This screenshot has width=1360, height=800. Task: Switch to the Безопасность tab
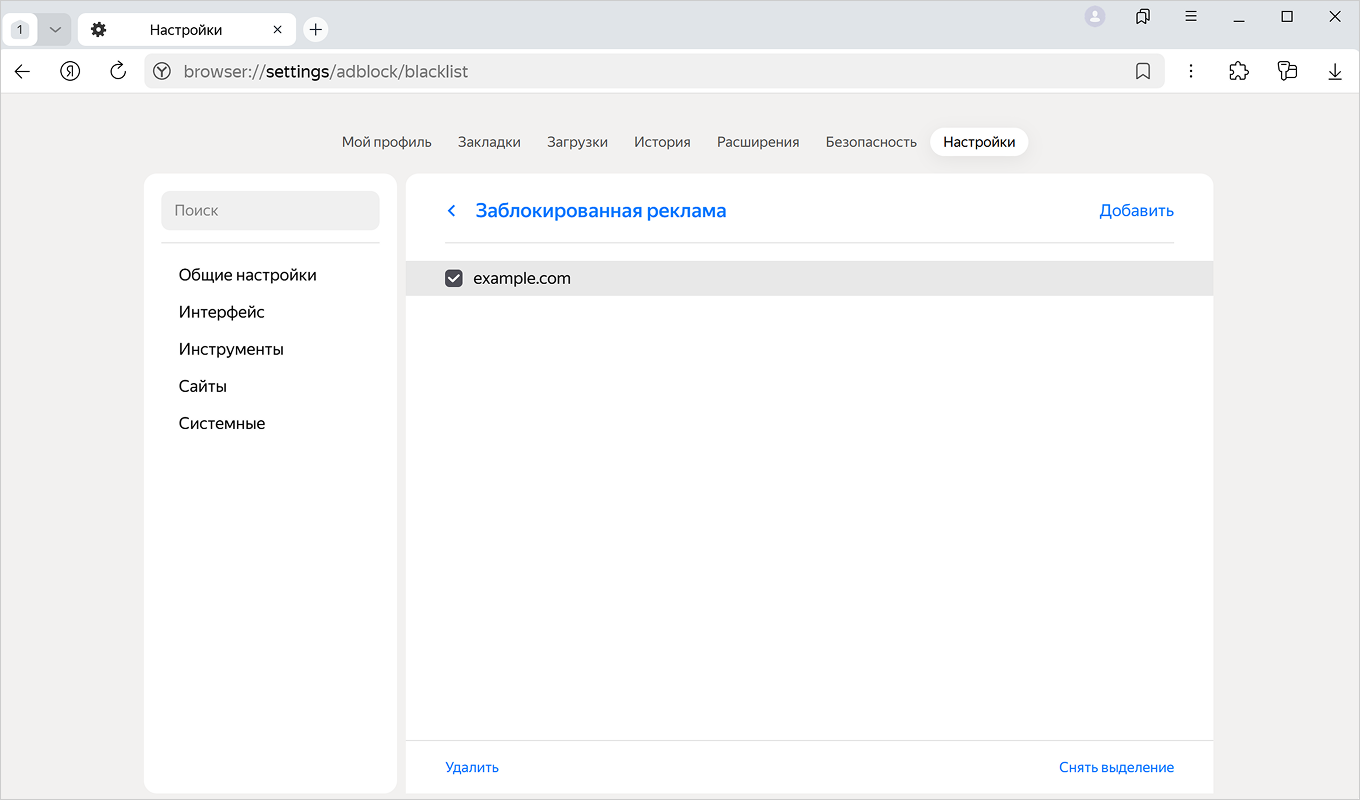click(x=871, y=142)
